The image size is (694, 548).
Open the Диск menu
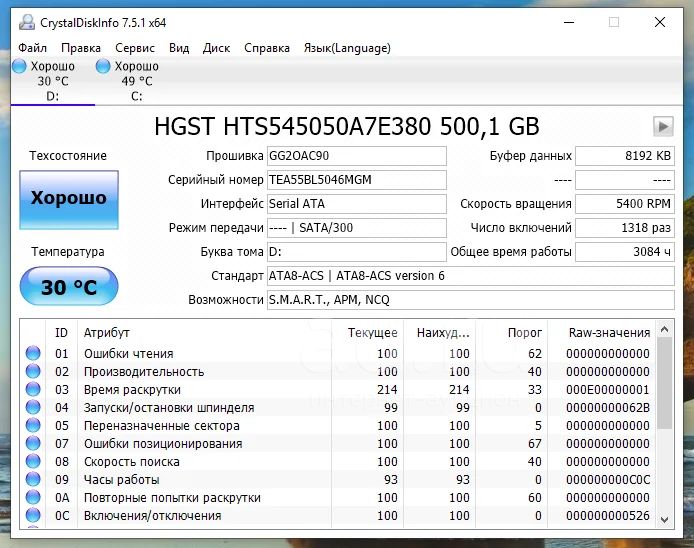216,48
